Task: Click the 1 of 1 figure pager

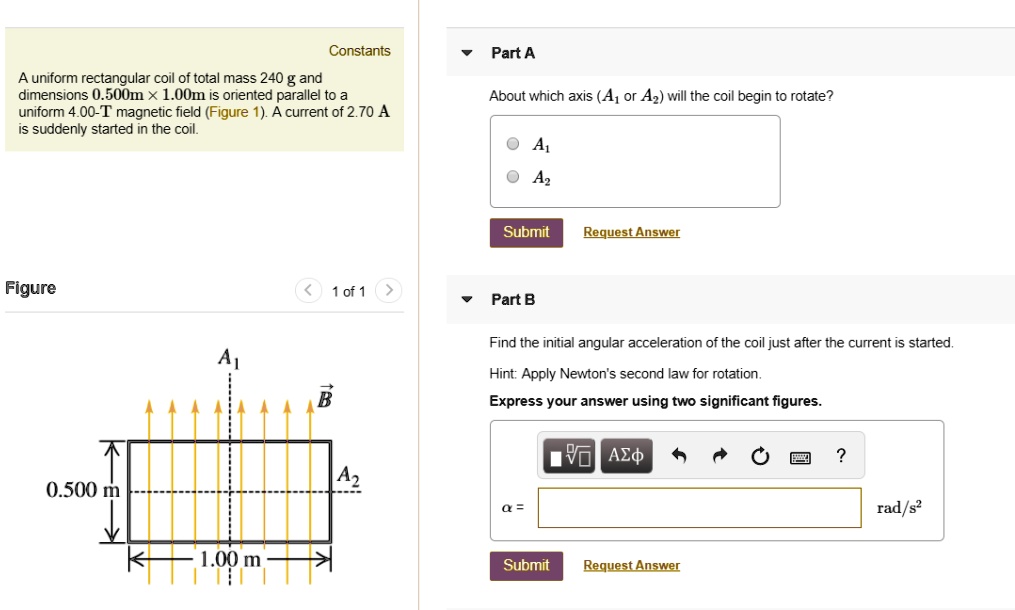Action: coord(349,291)
